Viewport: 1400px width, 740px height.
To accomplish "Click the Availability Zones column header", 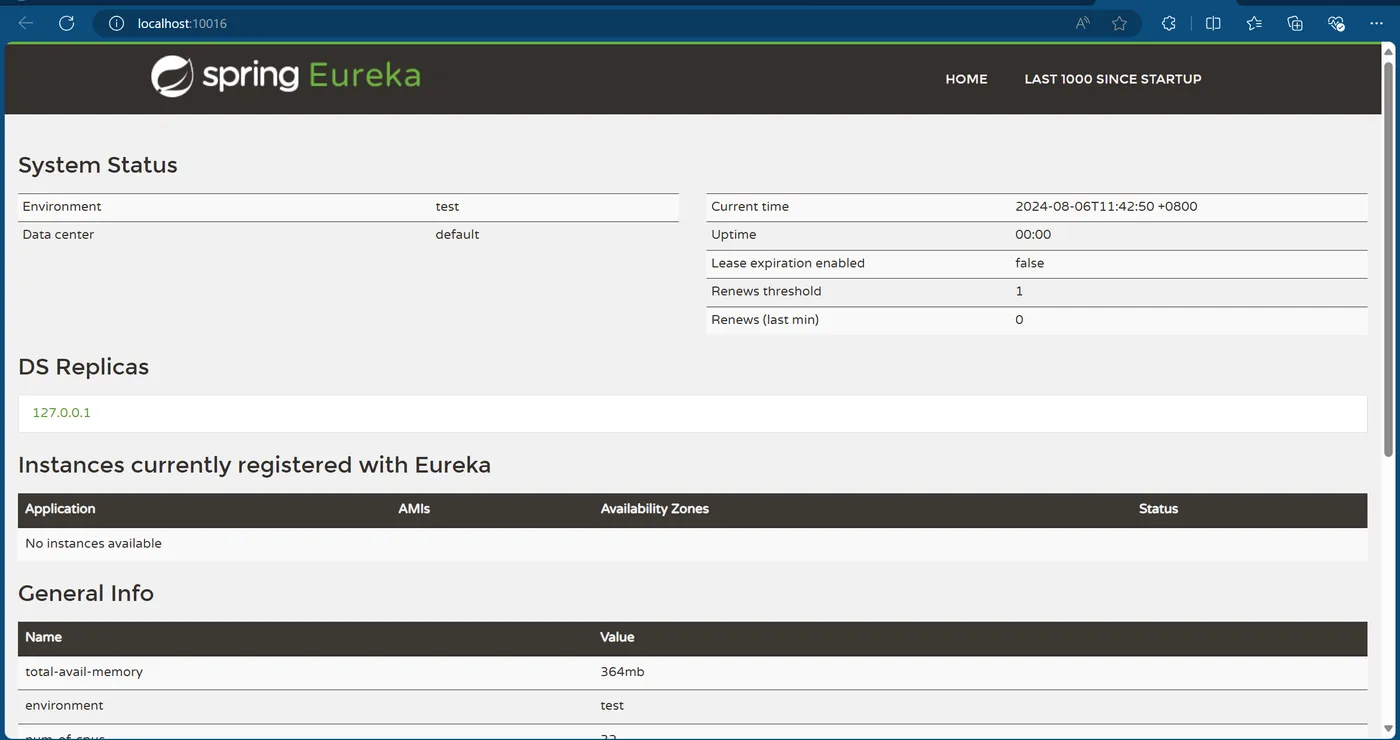I will [655, 509].
